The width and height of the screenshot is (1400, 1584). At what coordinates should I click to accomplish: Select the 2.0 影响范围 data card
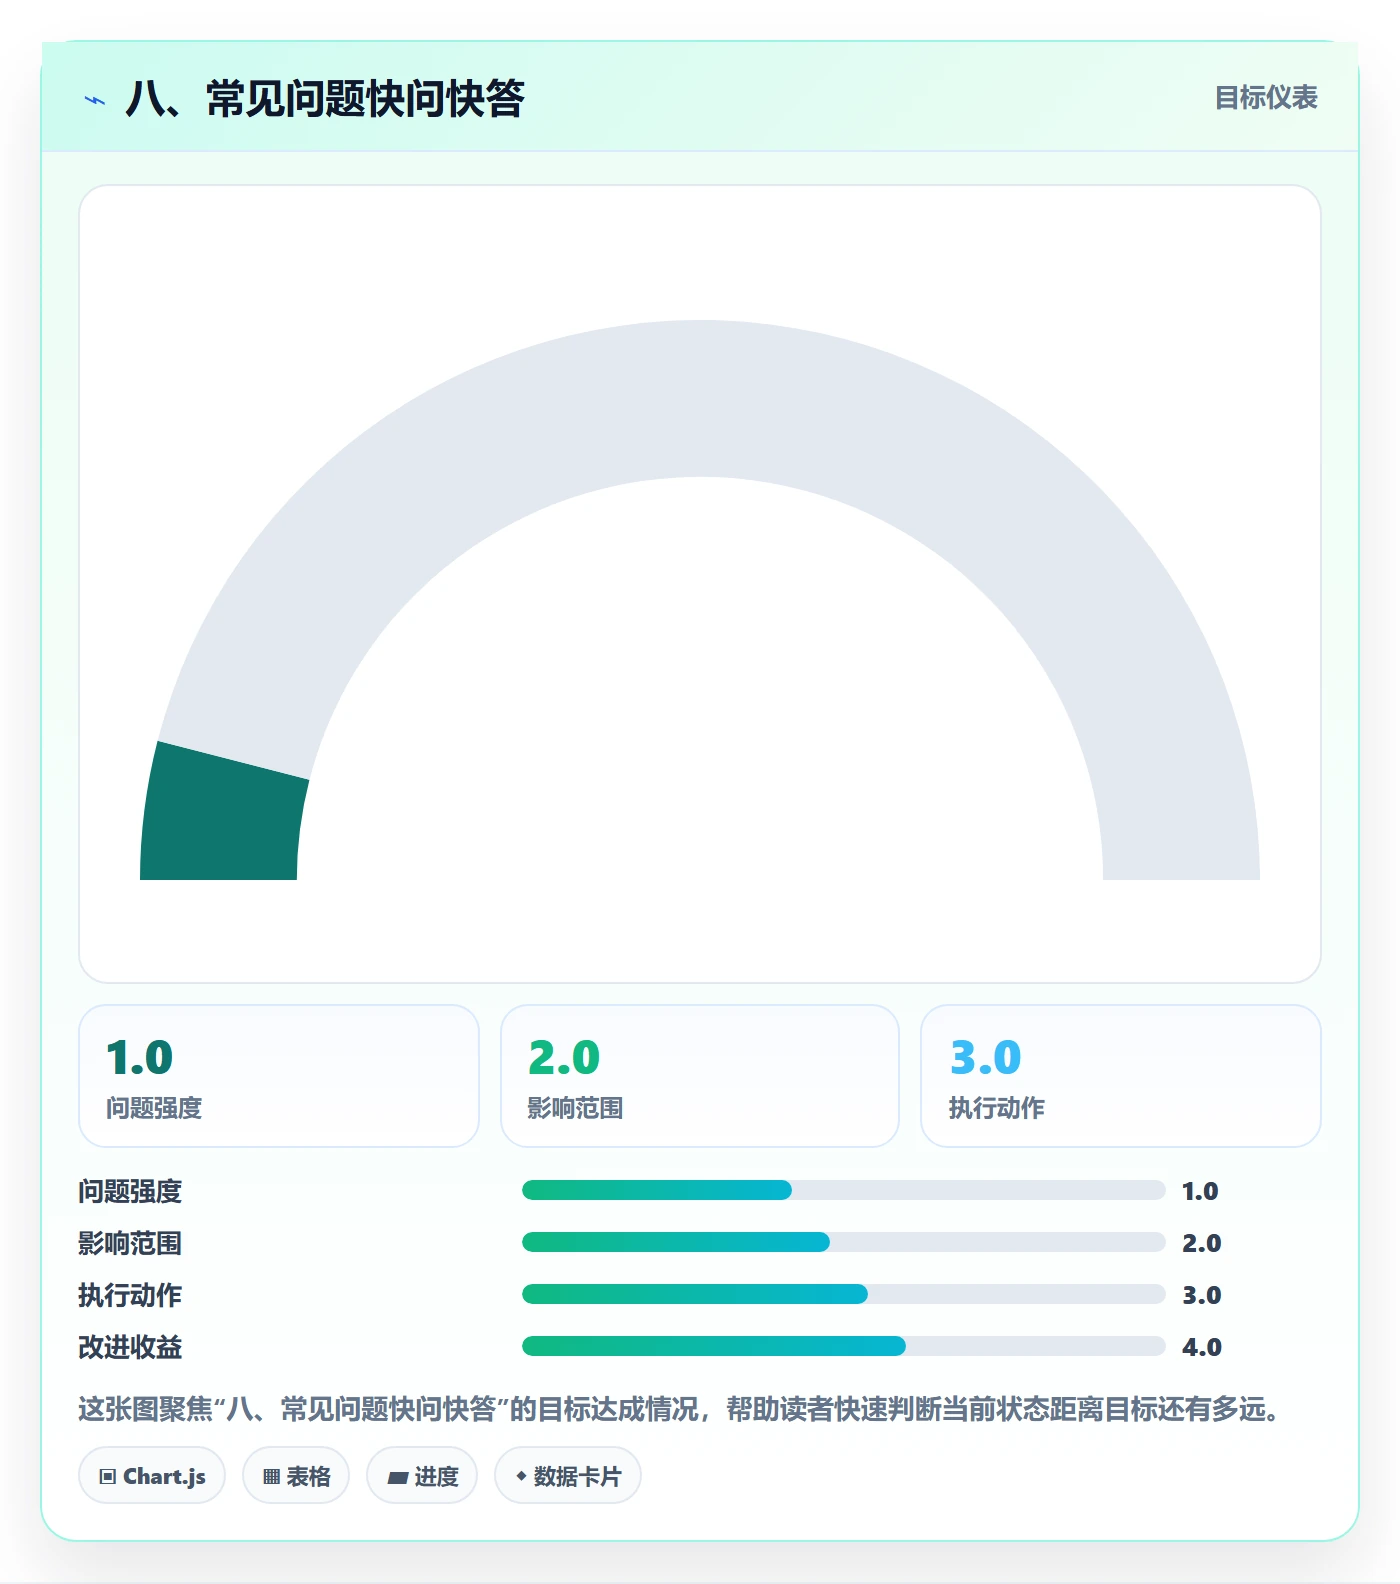click(x=700, y=1076)
